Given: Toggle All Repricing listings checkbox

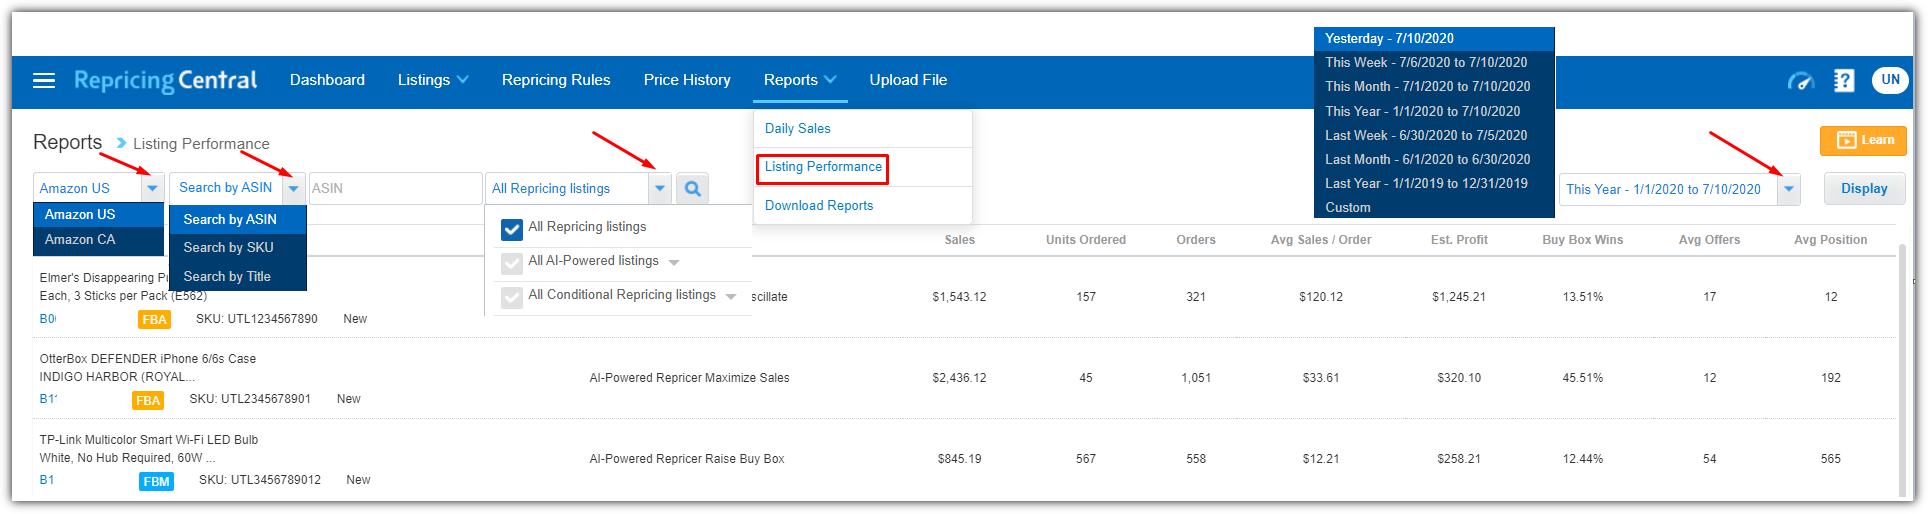Looking at the screenshot, I should point(512,229).
